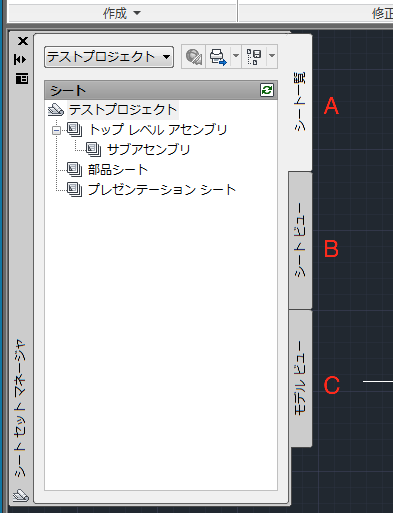Select the テストプロジェクト root tree node

[x=123, y=110]
